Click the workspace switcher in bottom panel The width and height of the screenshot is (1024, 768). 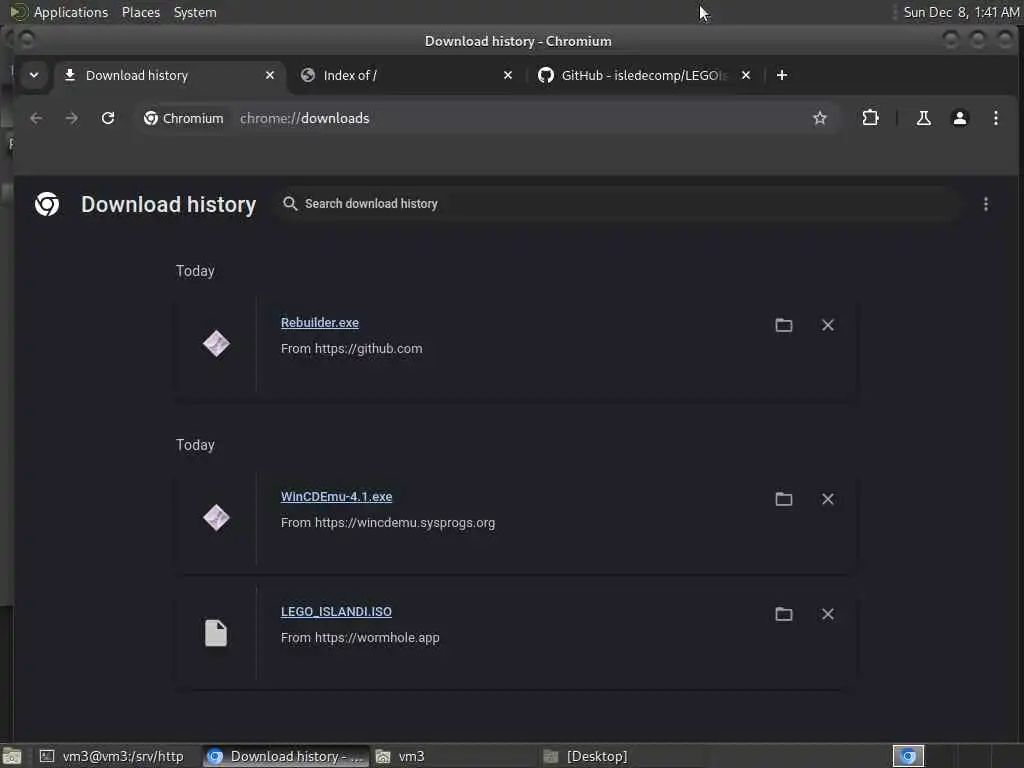click(908, 756)
